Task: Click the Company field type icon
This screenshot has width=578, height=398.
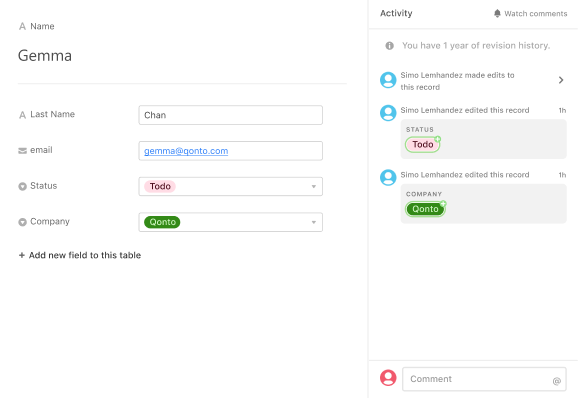Action: coord(22,222)
